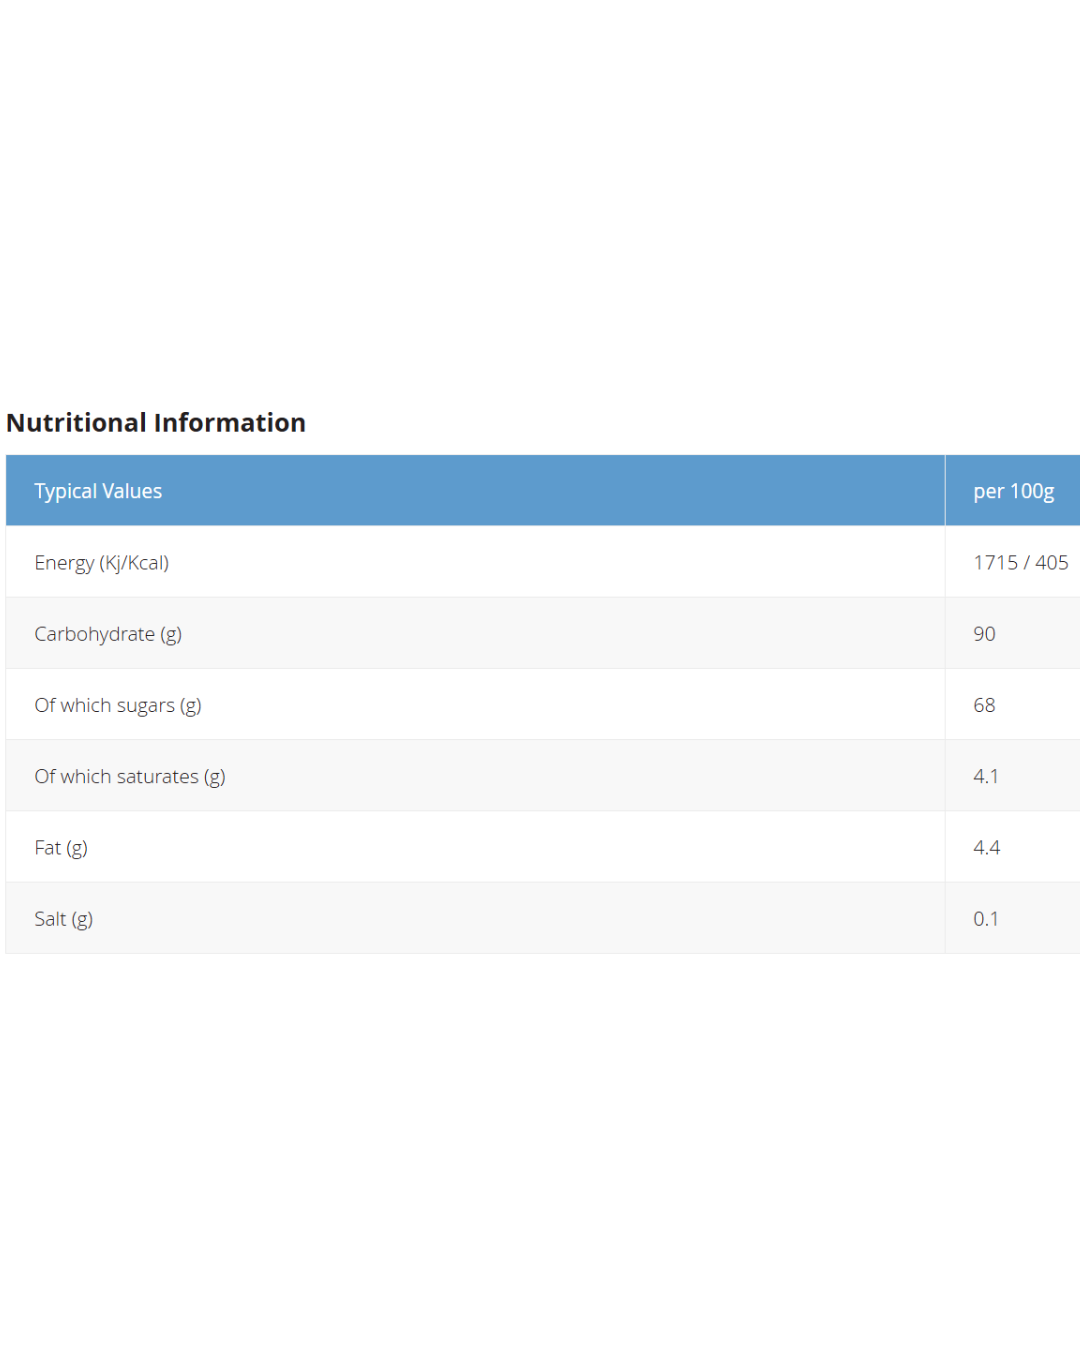Select the Of which sugars (g) label
Viewport: 1080px width, 1350px height.
[118, 705]
